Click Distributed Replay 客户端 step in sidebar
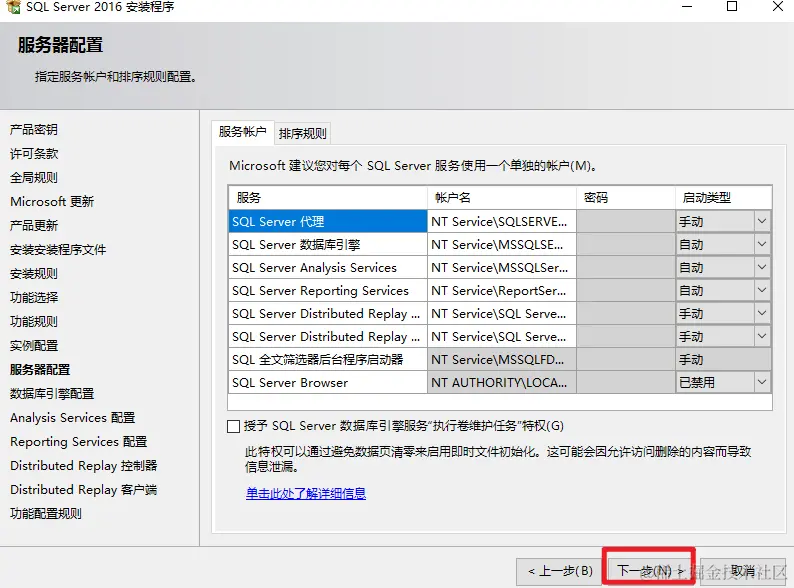Viewport: 794px width, 588px height. tap(84, 490)
